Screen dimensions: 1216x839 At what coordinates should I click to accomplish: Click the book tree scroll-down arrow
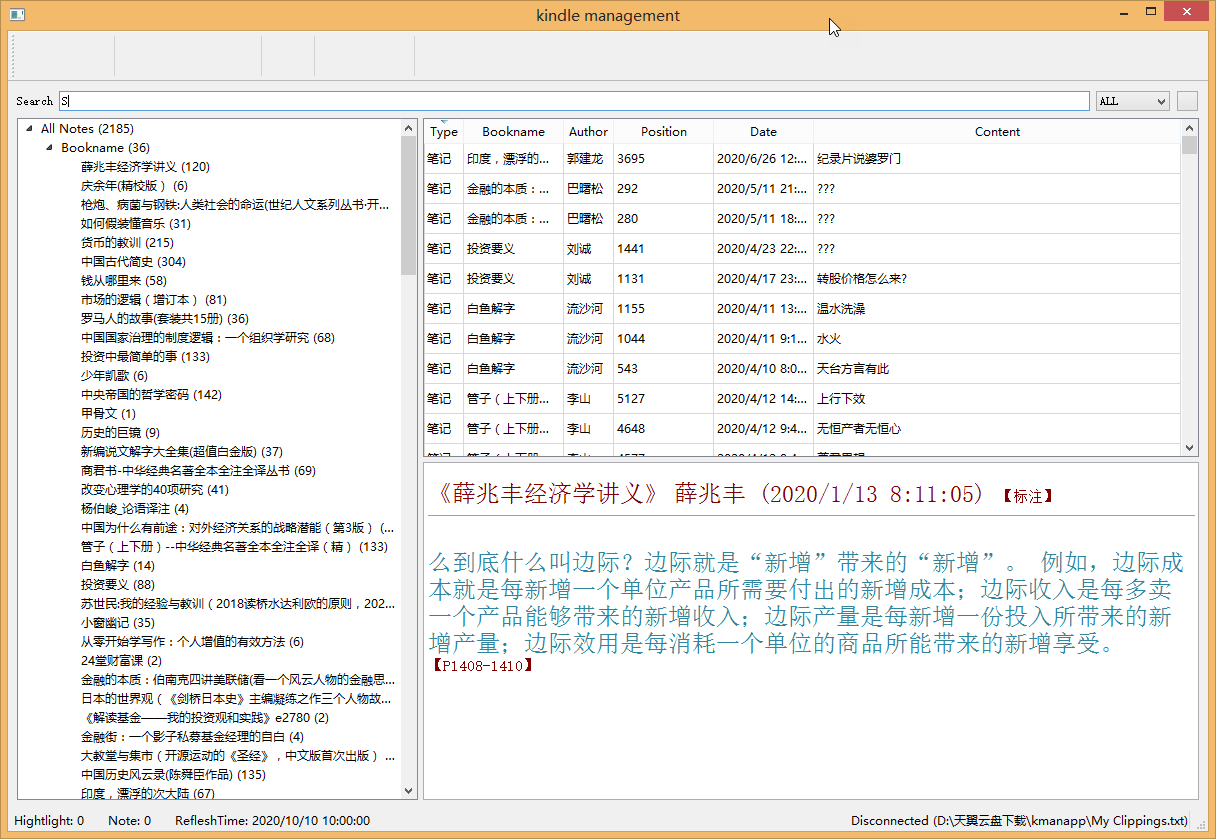409,791
